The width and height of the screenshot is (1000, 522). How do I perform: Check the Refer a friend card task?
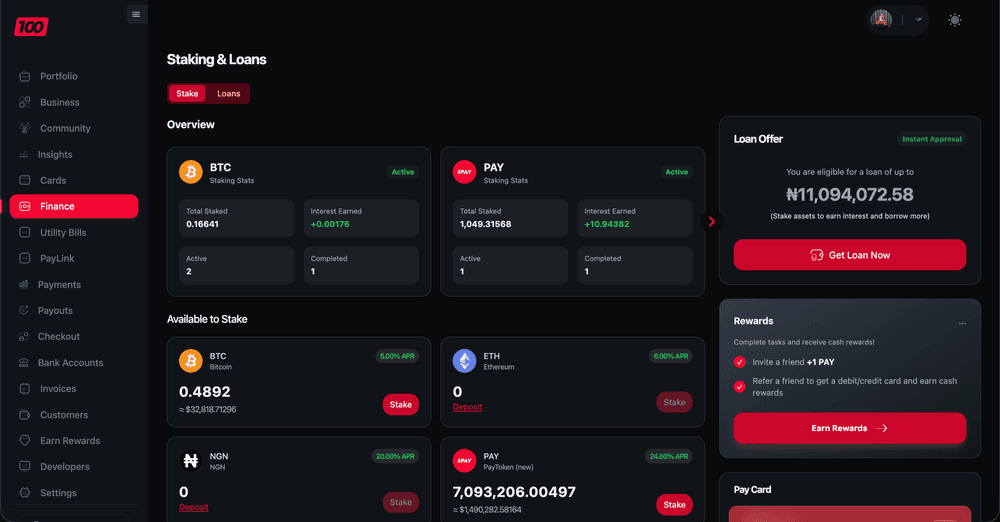click(740, 387)
